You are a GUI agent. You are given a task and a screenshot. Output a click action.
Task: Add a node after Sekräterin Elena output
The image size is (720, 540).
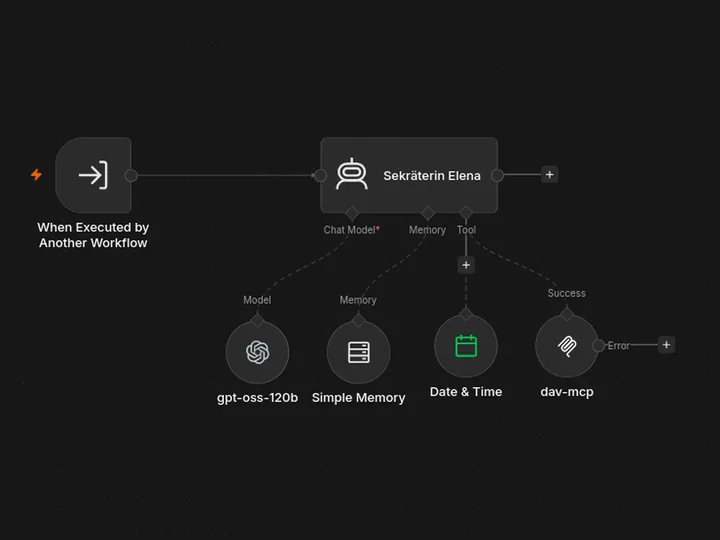(x=550, y=174)
